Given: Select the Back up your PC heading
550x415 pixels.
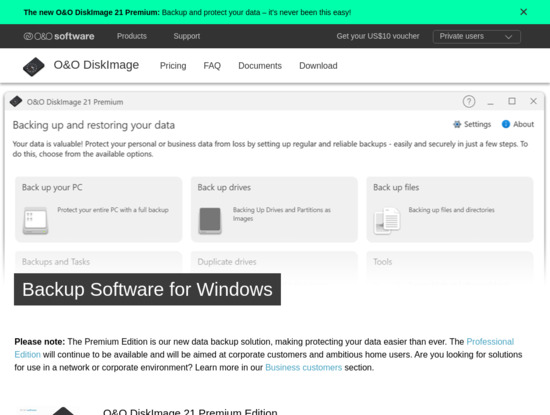Looking at the screenshot, I should (52, 187).
